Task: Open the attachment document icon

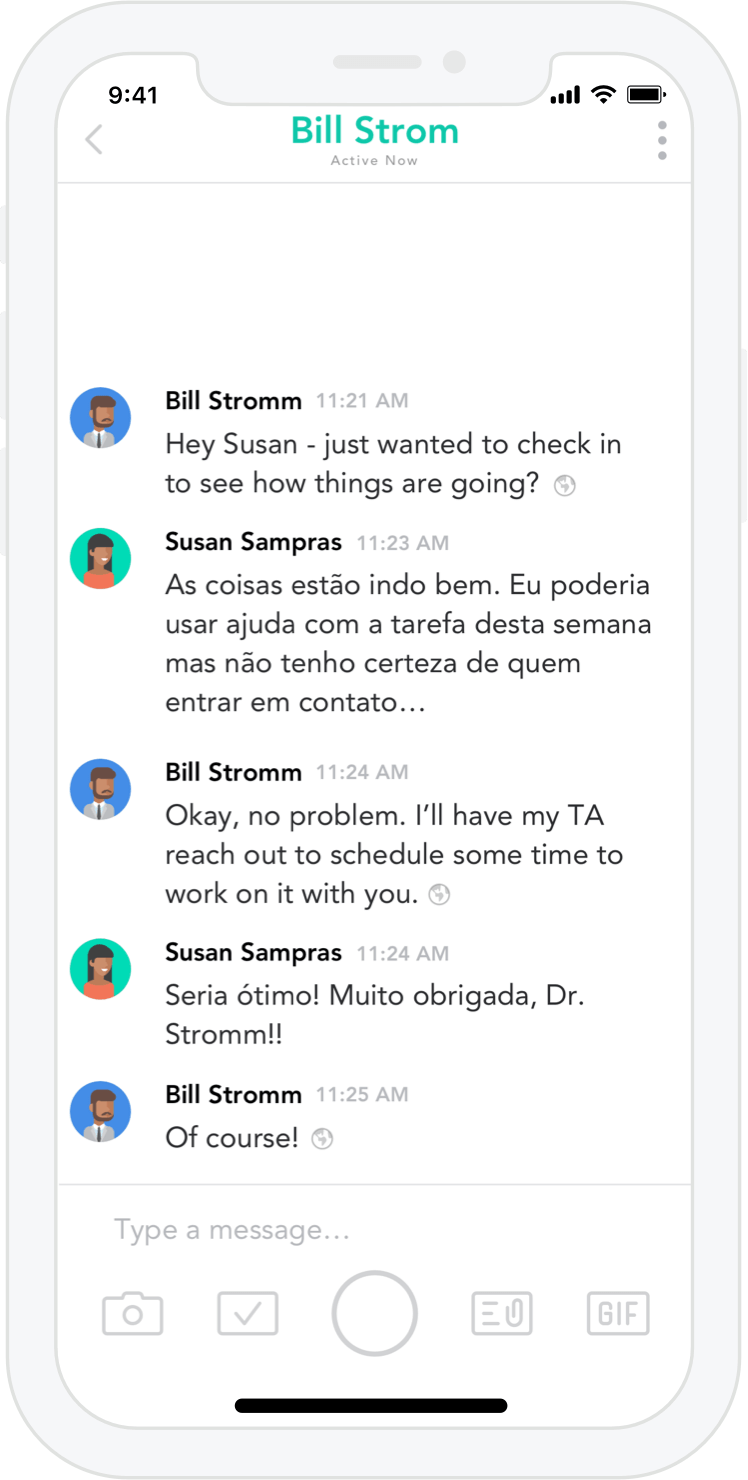Action: pos(502,1313)
